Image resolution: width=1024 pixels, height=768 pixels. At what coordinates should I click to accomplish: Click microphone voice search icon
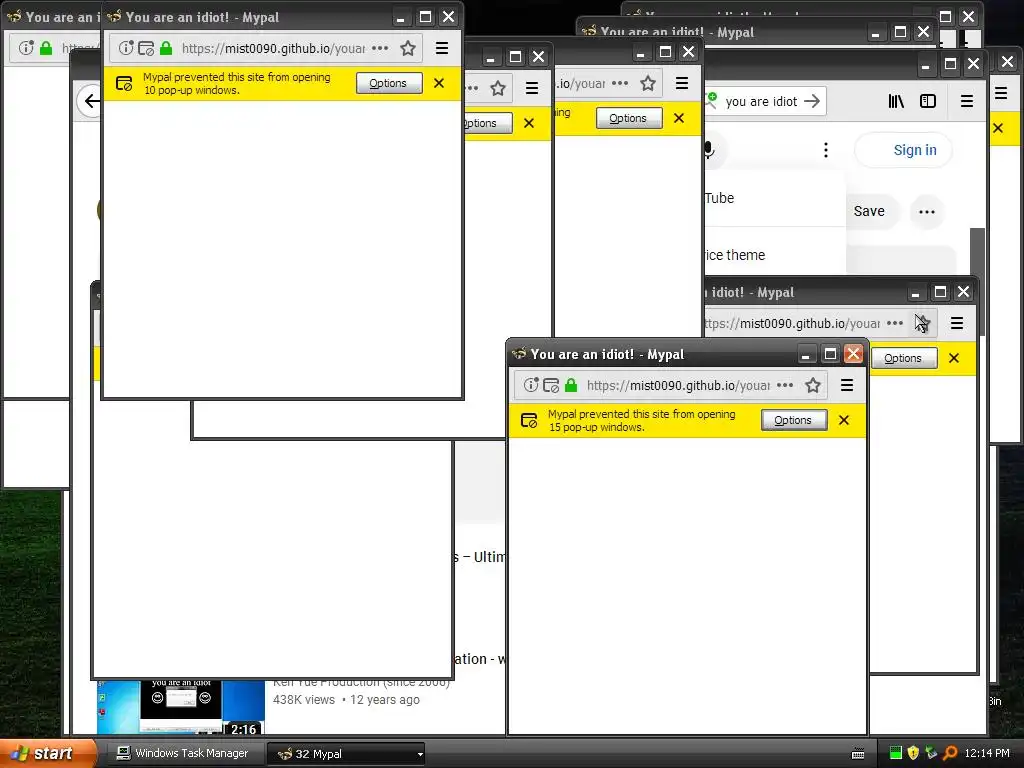tap(709, 150)
